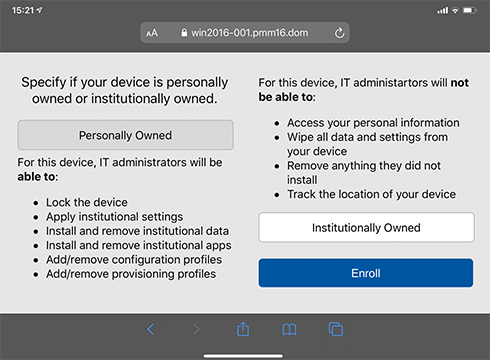Tap the Safari back arrow
Viewport: 490px width, 360px height.
click(151, 329)
